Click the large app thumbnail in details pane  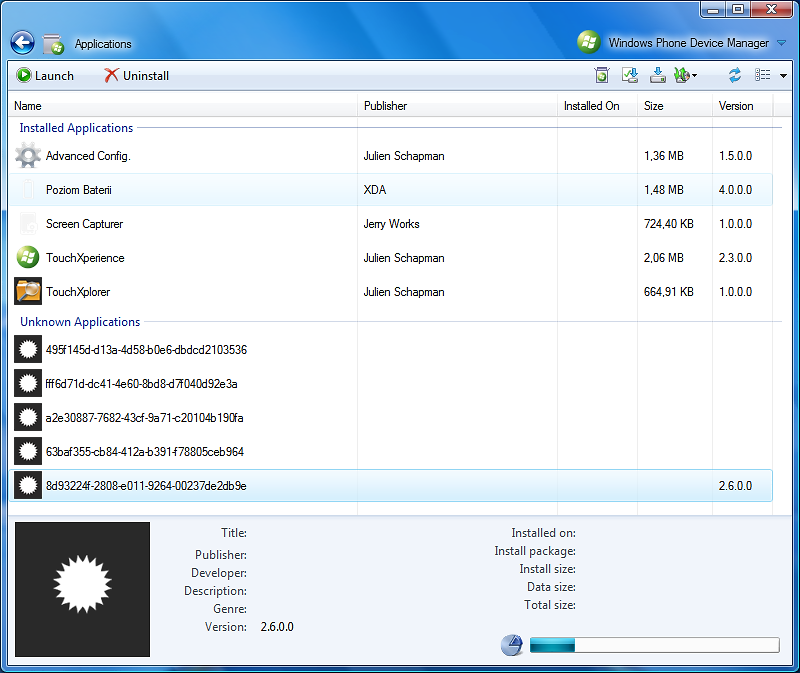[83, 589]
